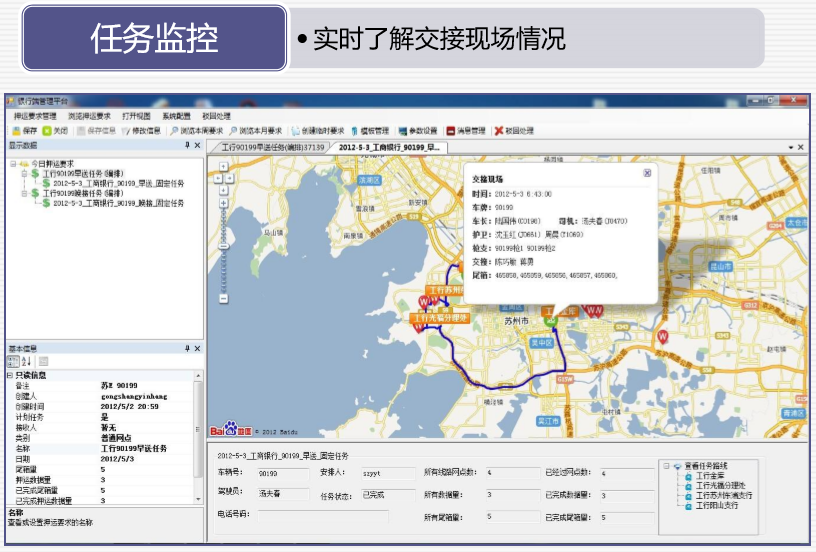This screenshot has width=816, height=552.
Task: Click the red W marker near 昆山 road
Action: pyautogui.click(x=662, y=336)
